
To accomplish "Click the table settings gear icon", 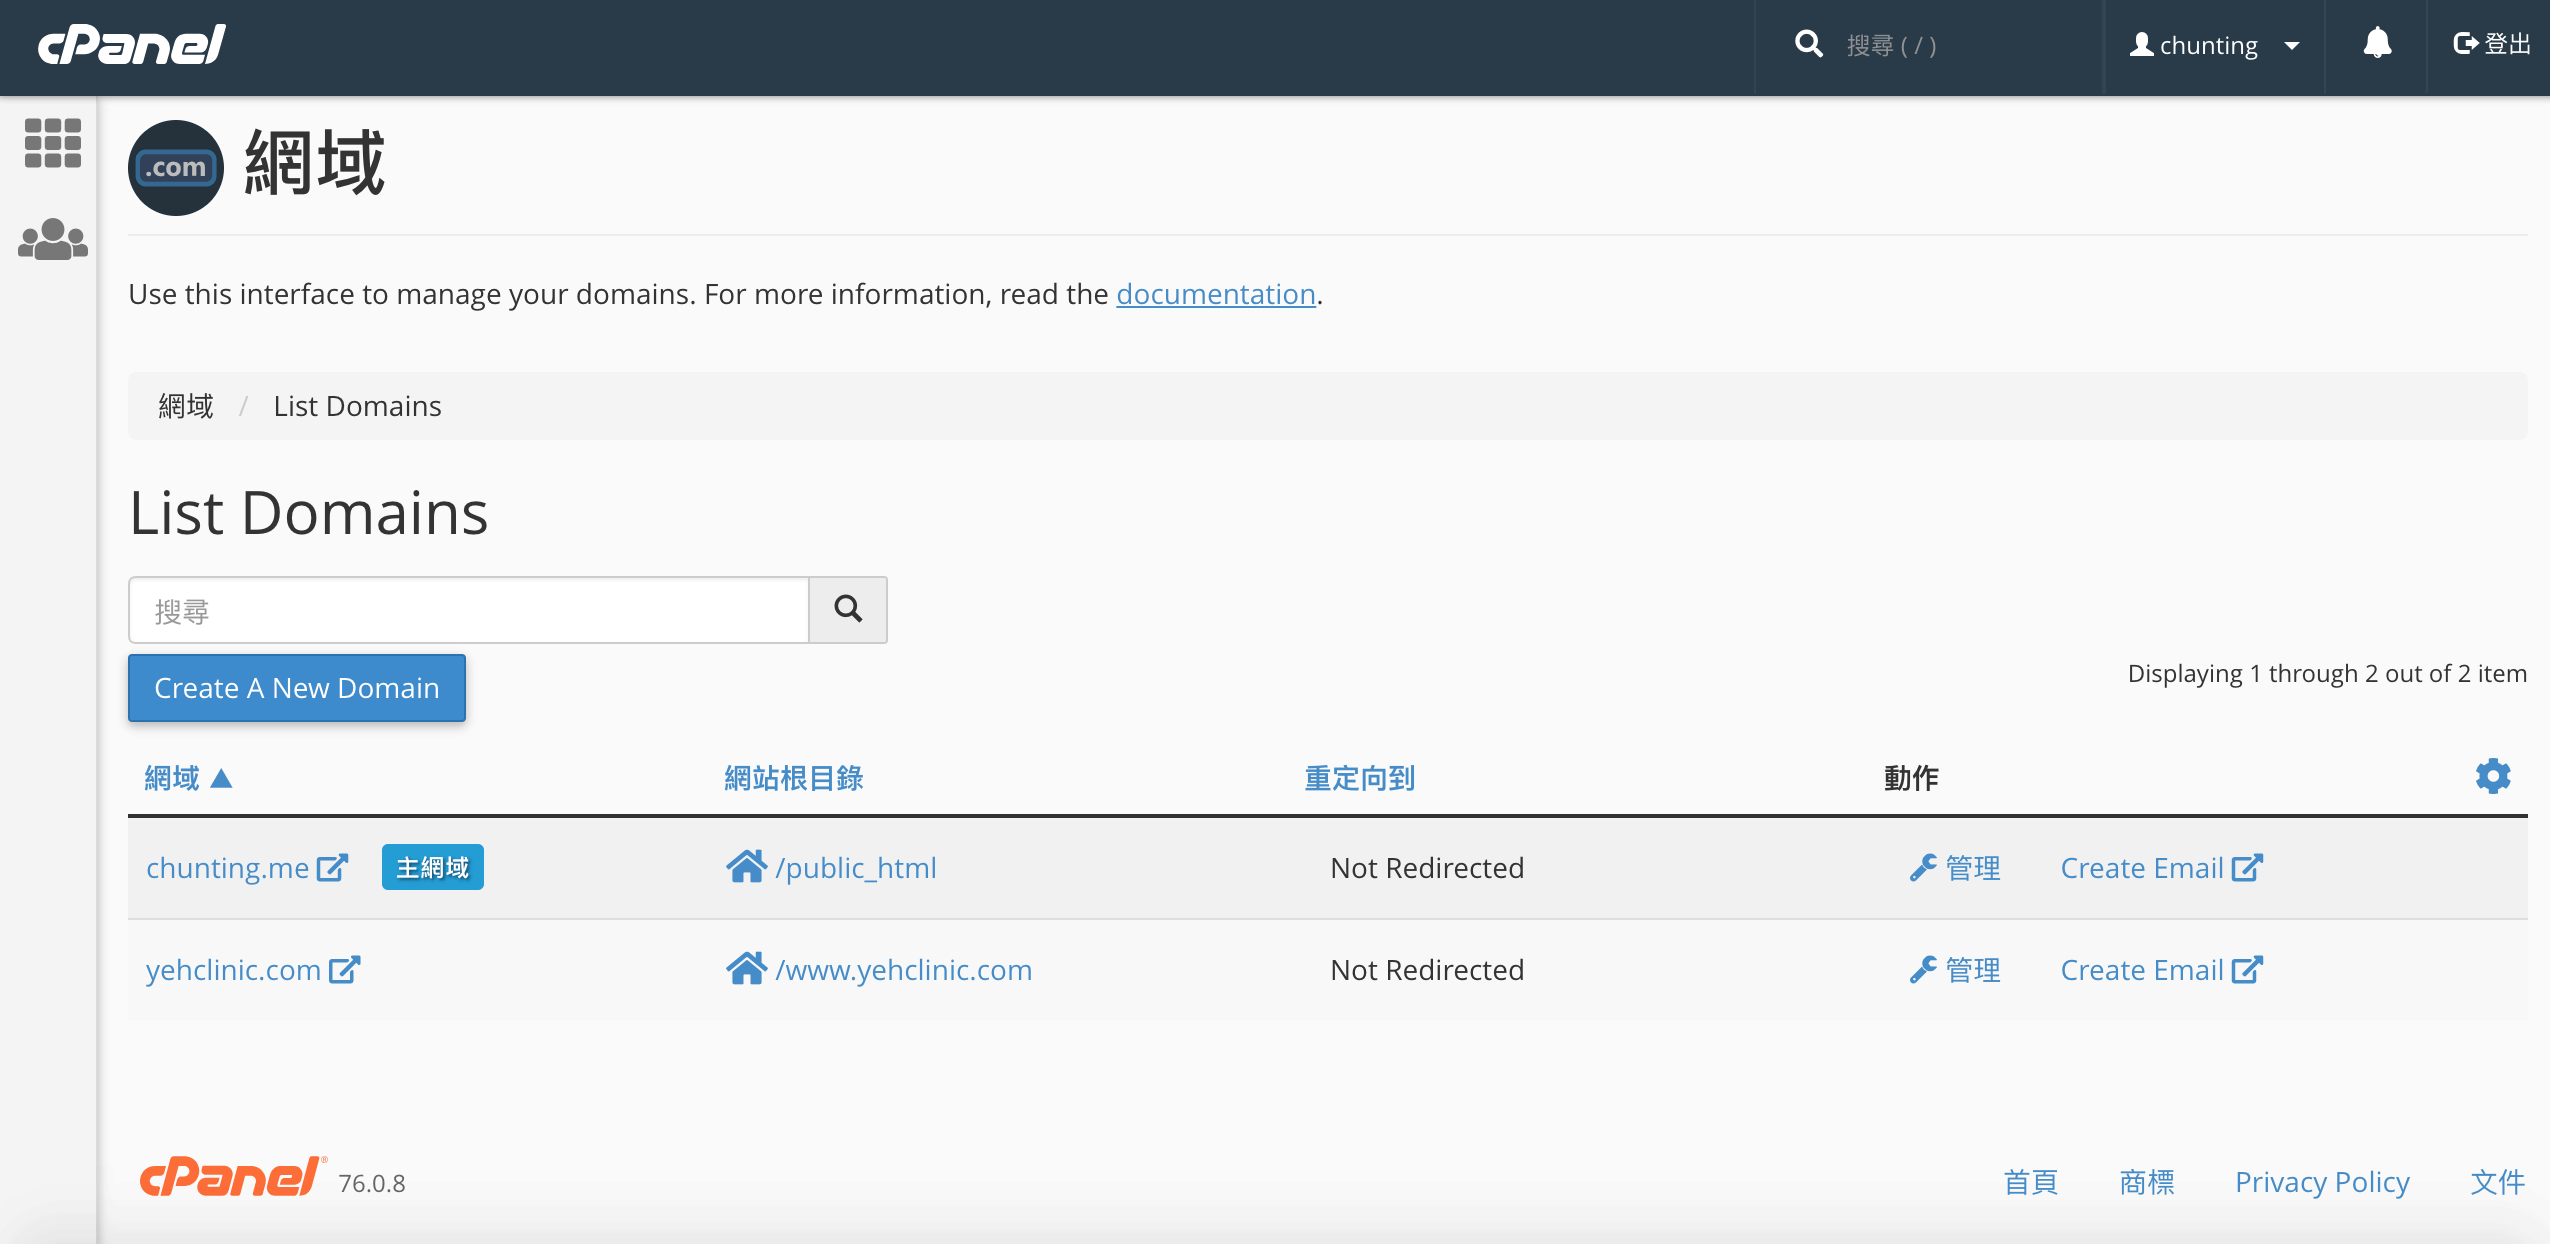I will tap(2492, 776).
